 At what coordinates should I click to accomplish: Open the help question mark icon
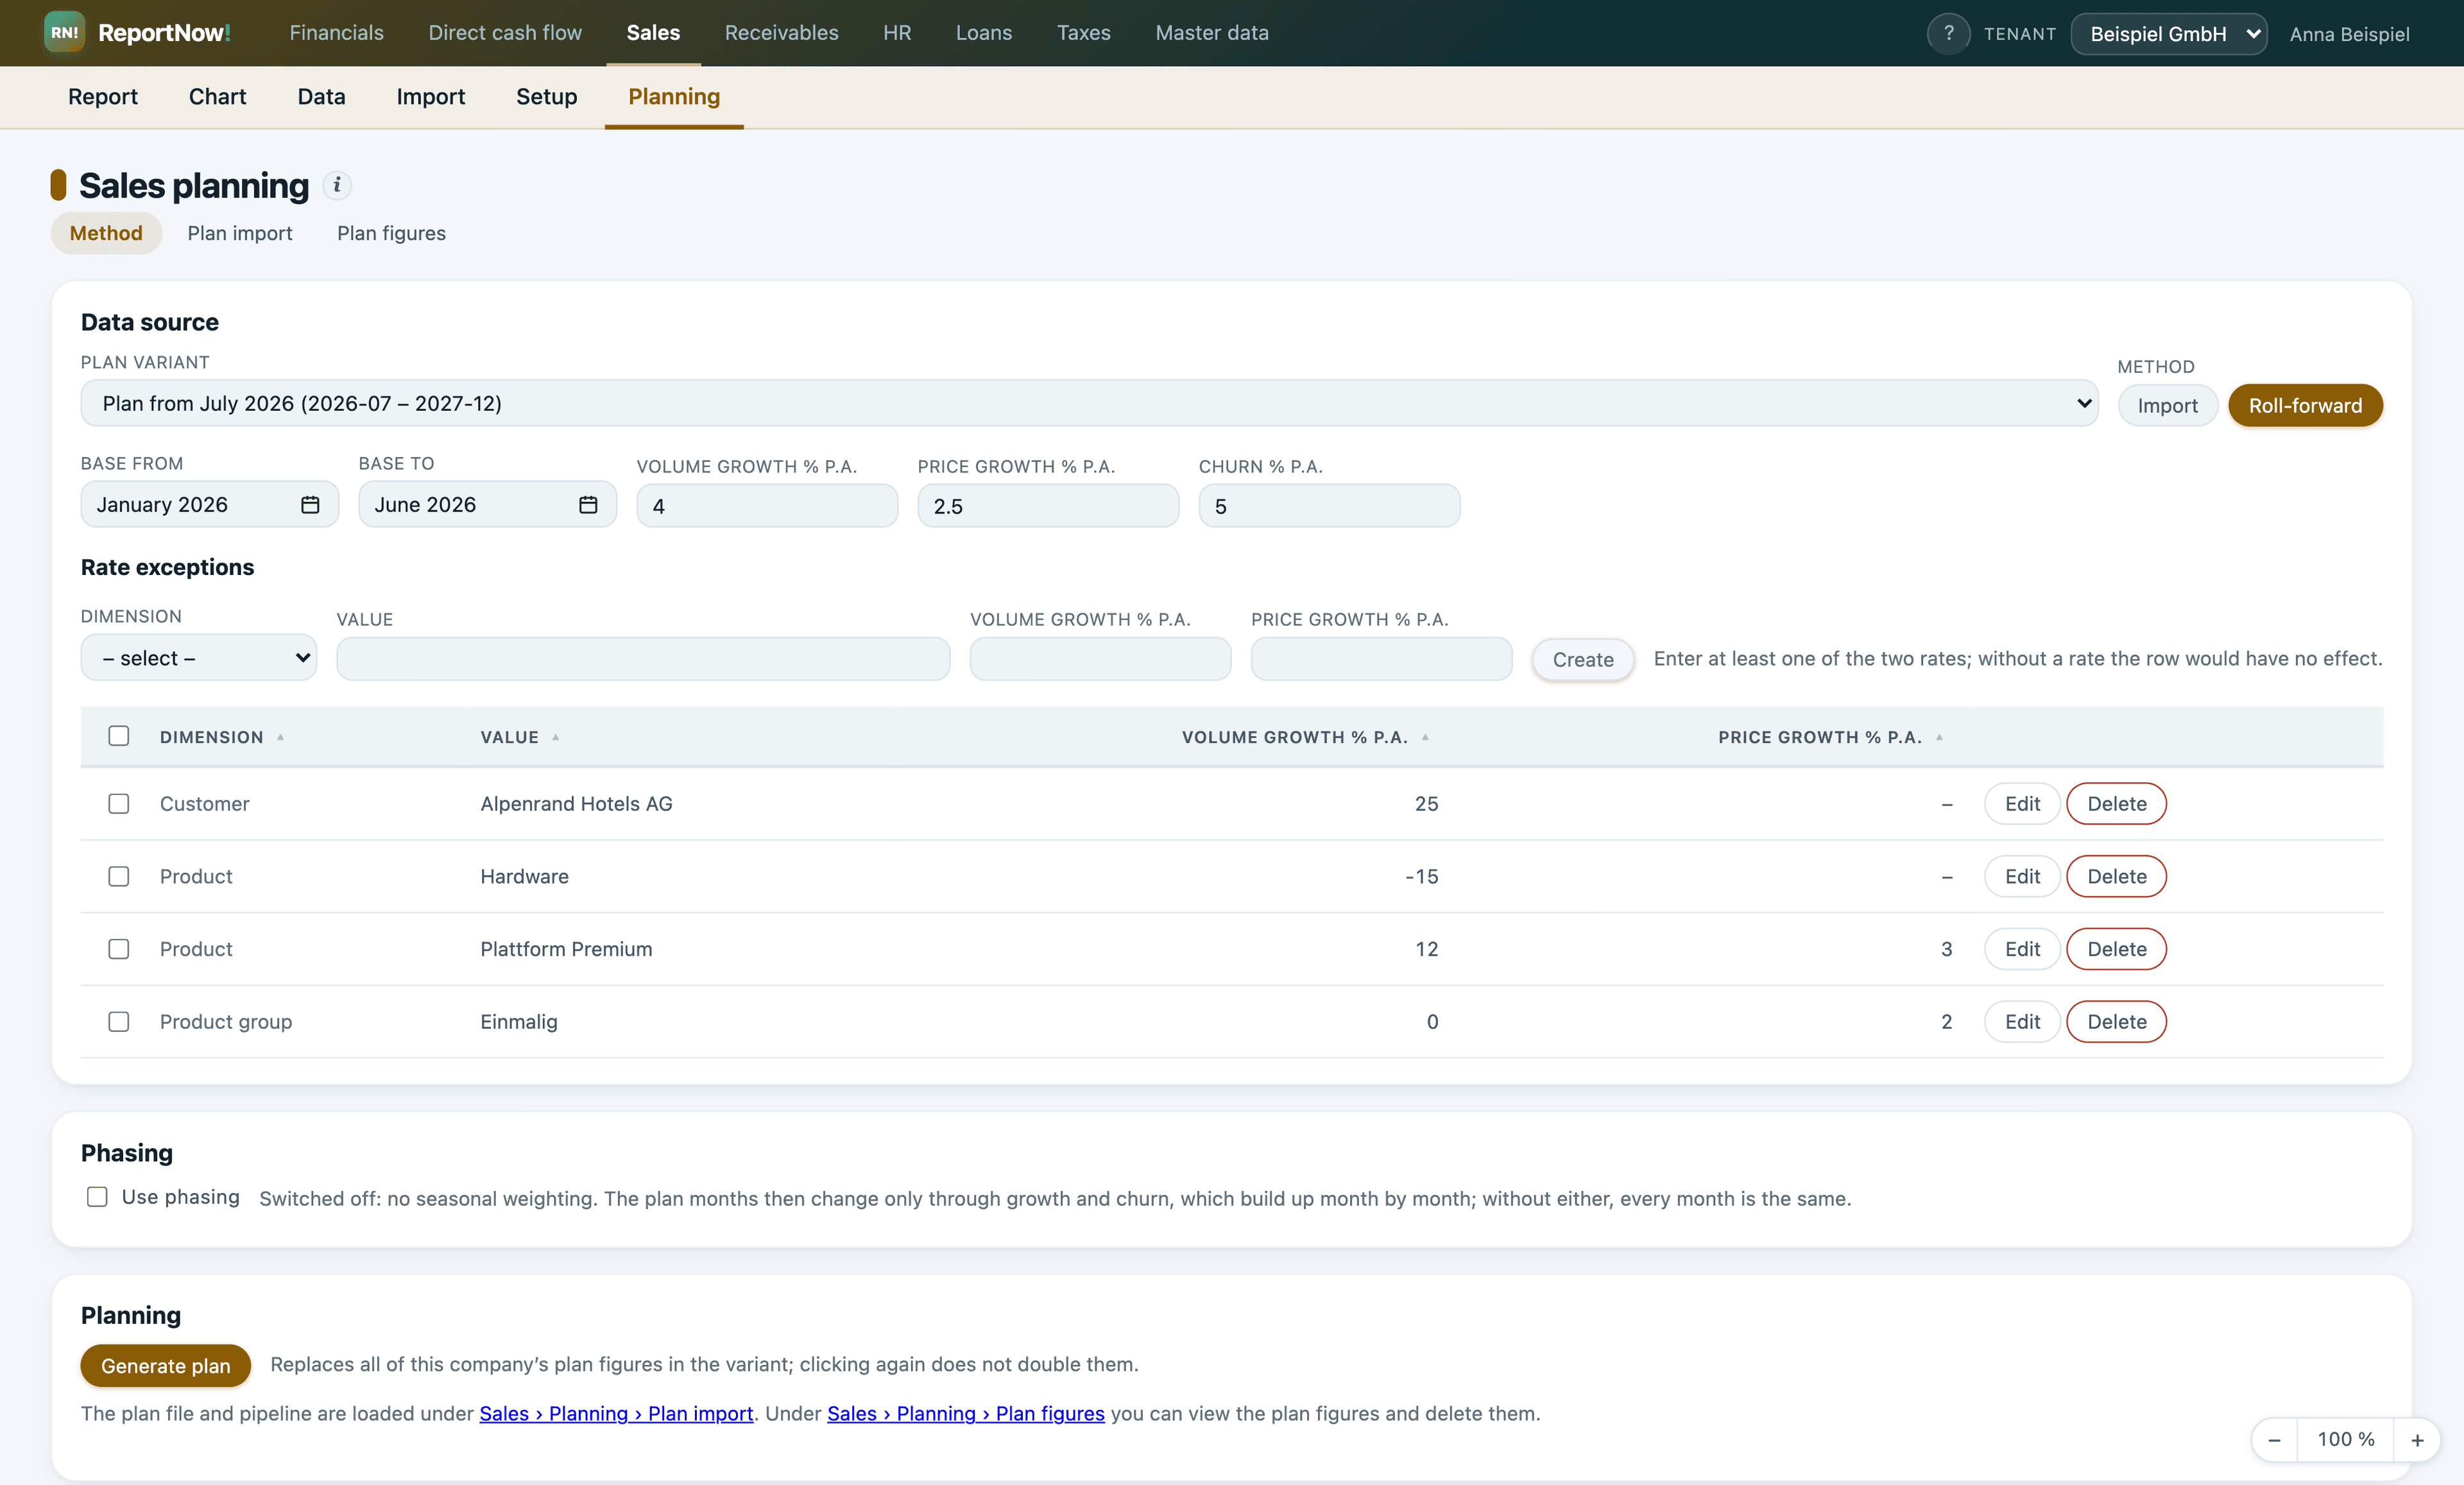(x=1948, y=33)
